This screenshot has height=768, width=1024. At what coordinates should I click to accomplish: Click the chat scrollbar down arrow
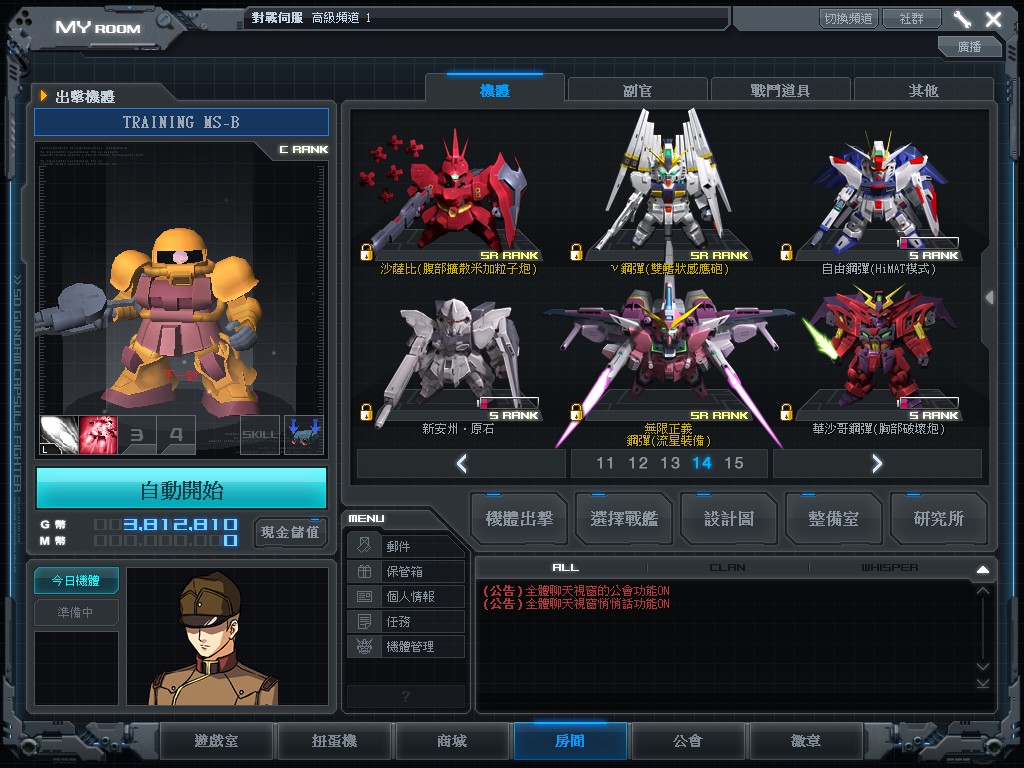coord(983,666)
